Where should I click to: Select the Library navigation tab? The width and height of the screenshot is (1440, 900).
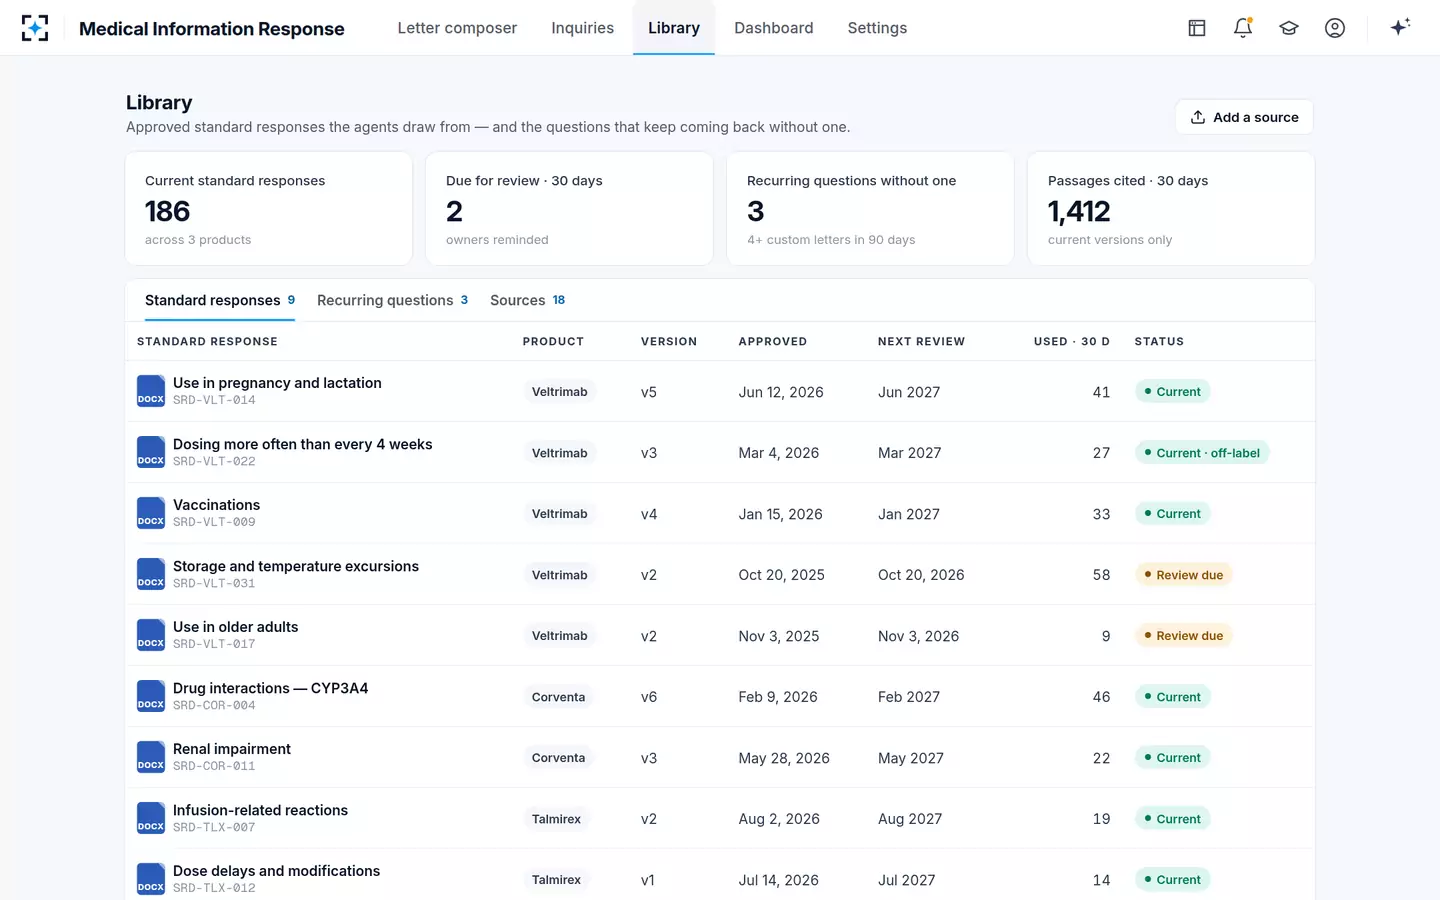[674, 28]
